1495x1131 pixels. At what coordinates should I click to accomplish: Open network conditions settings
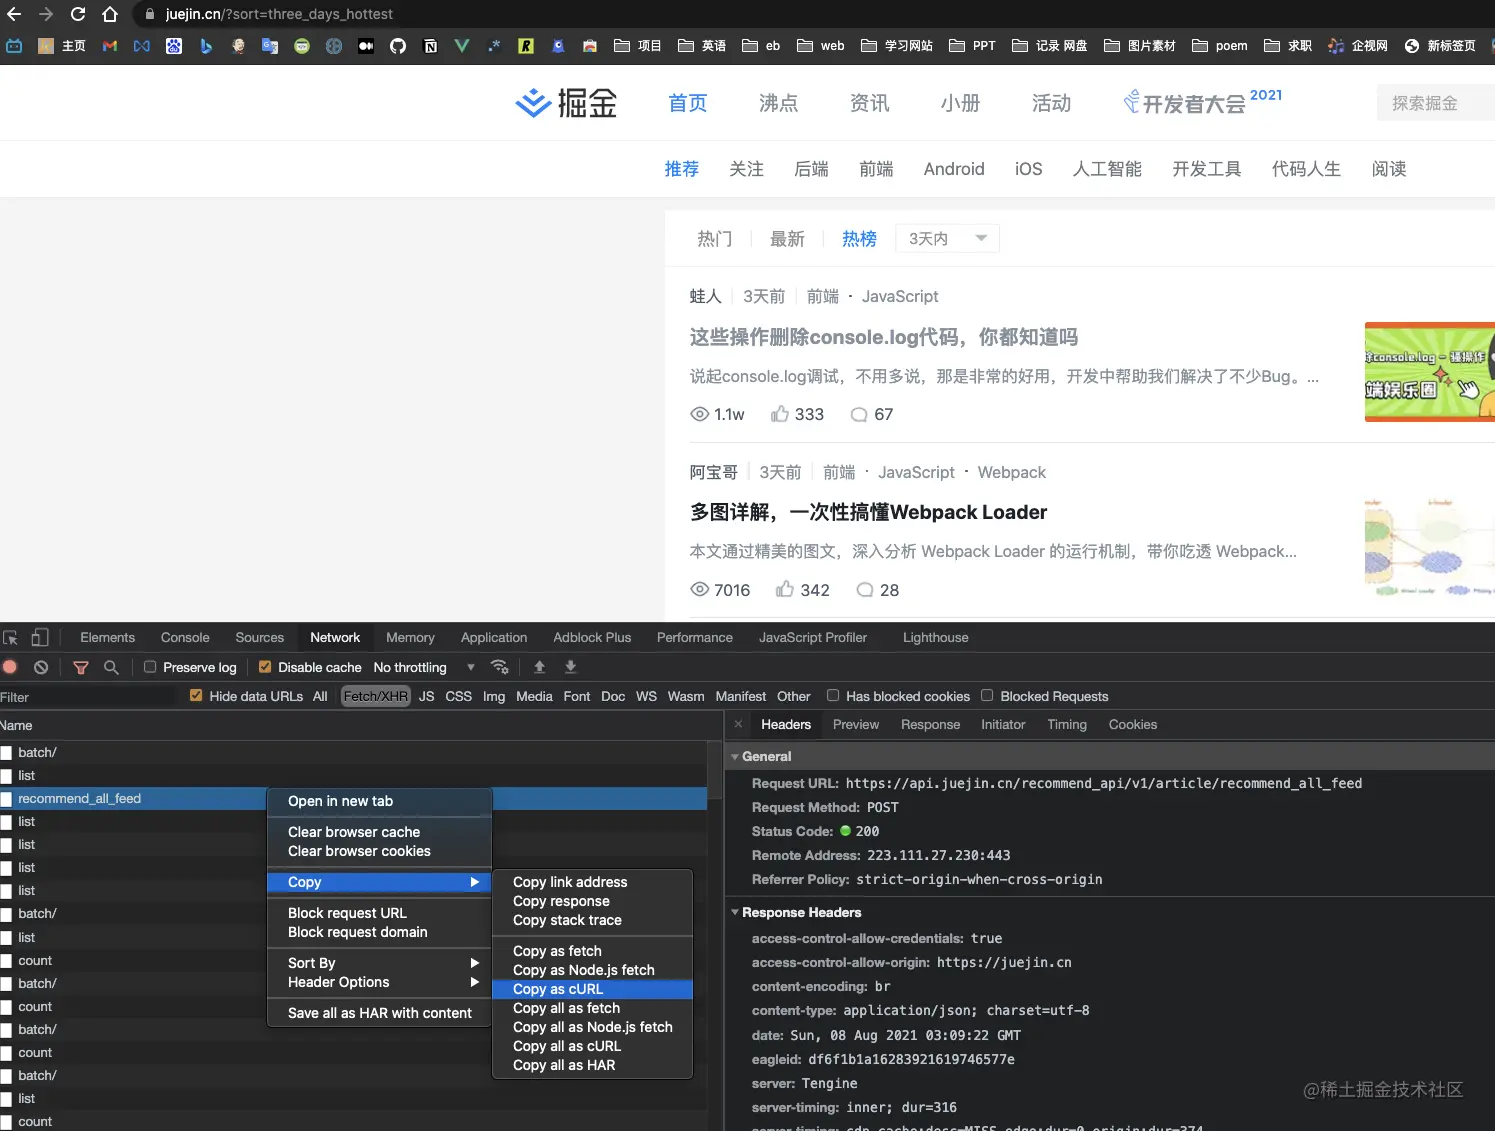500,667
